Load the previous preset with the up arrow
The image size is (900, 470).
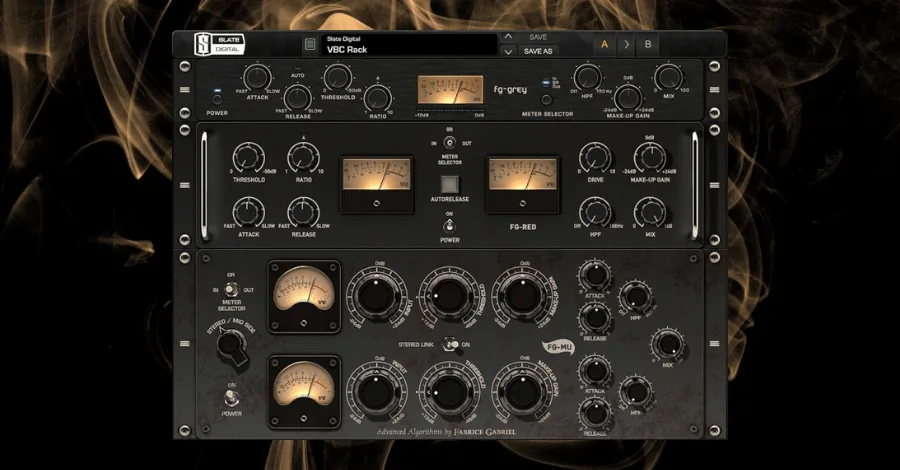[508, 37]
